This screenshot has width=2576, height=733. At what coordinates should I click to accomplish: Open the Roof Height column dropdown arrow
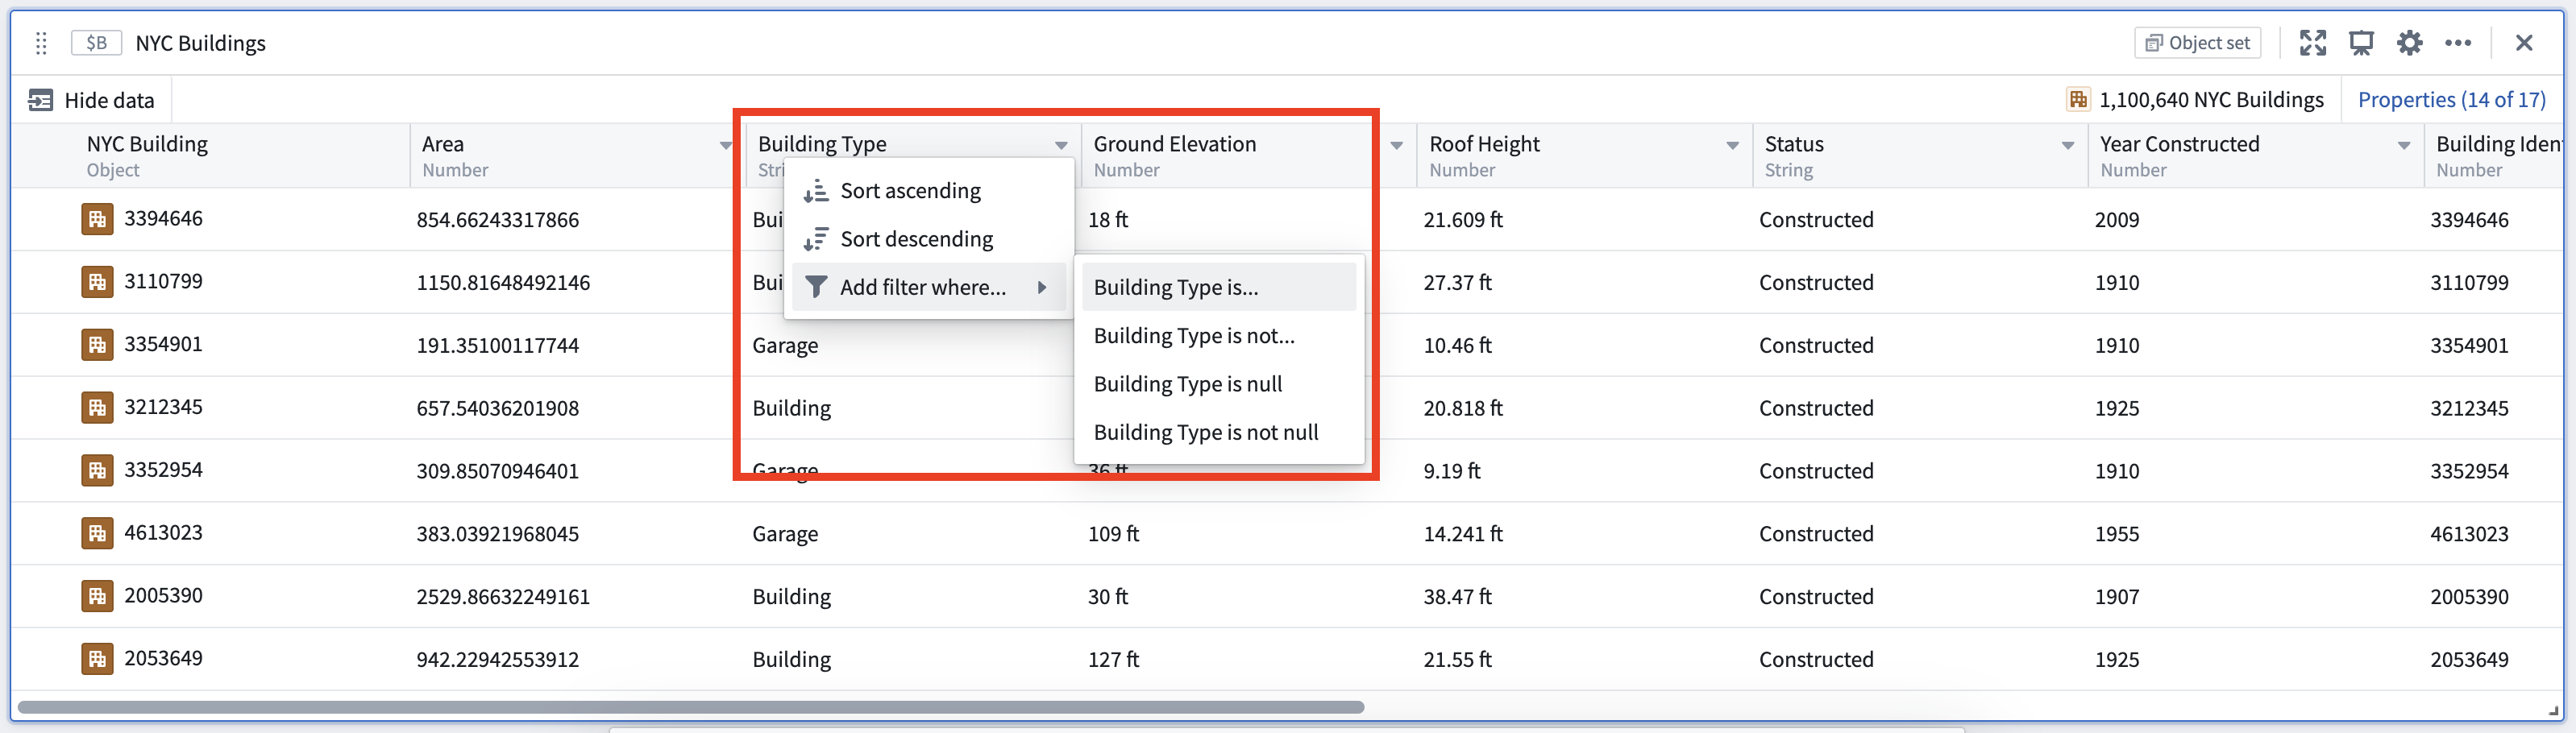[x=1732, y=146]
